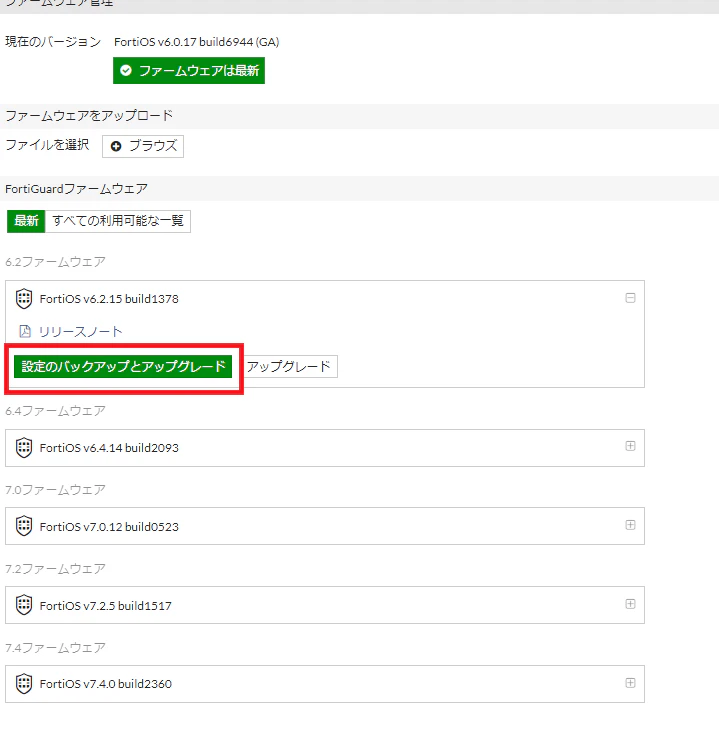Expand the FortiOS v6.4.14 build2093 panel
This screenshot has width=719, height=738.
click(630, 446)
